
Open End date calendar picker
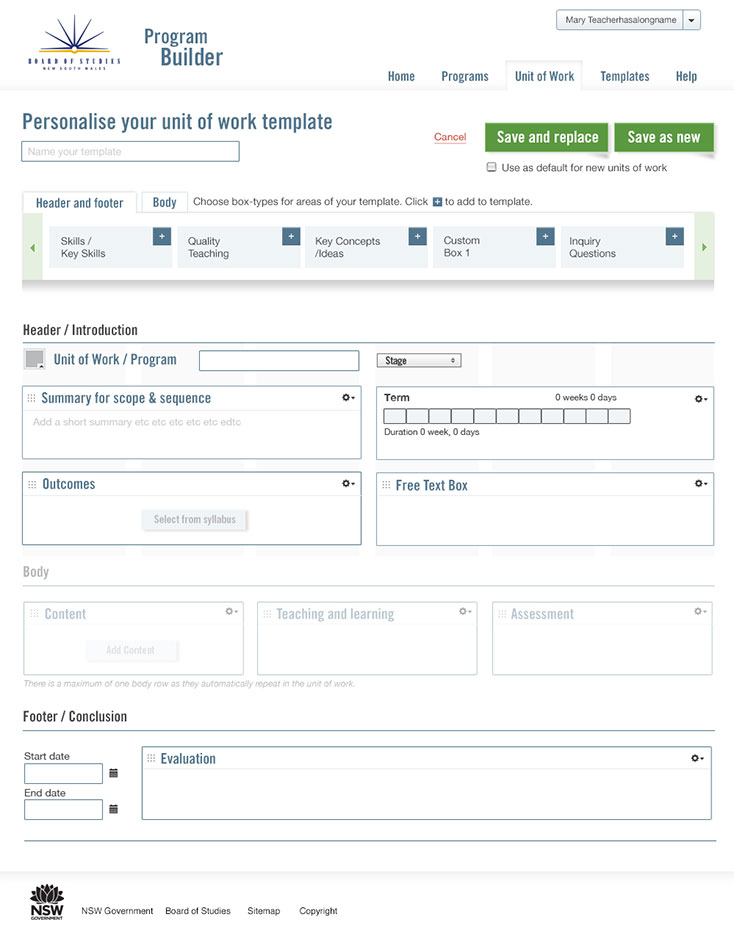tap(113, 809)
